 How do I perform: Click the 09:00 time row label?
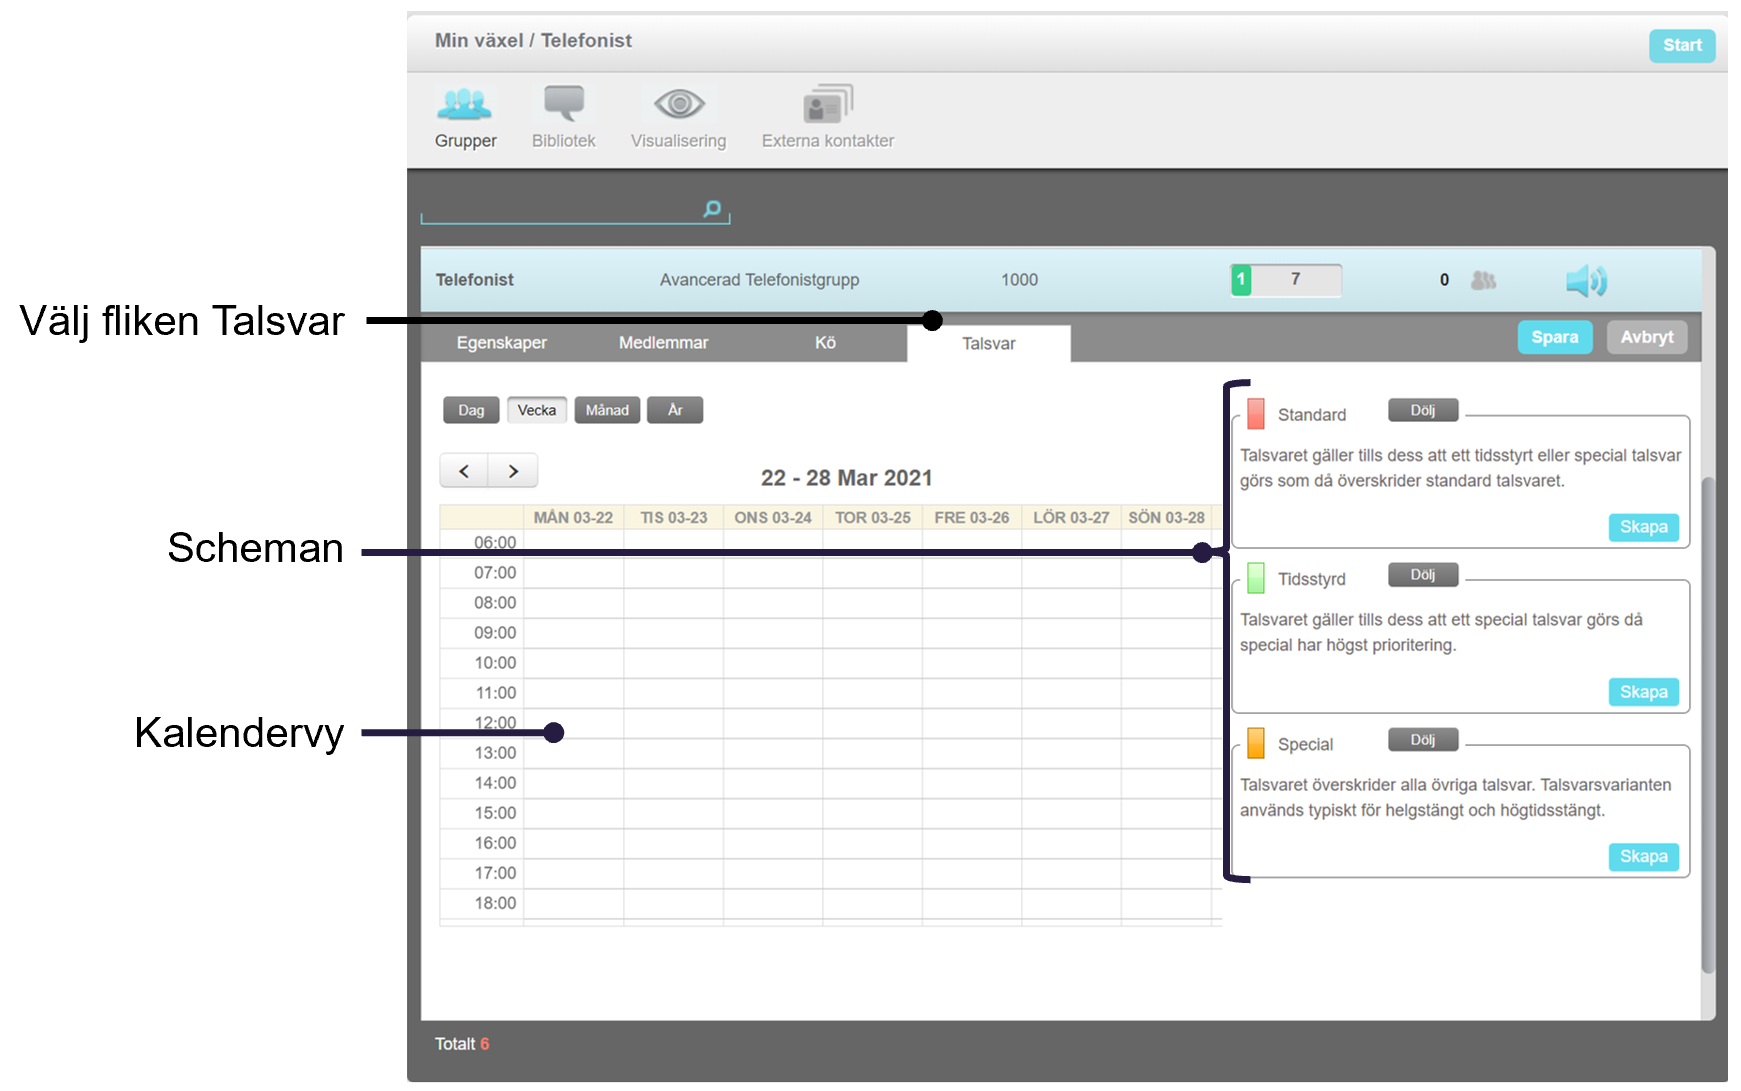[495, 633]
